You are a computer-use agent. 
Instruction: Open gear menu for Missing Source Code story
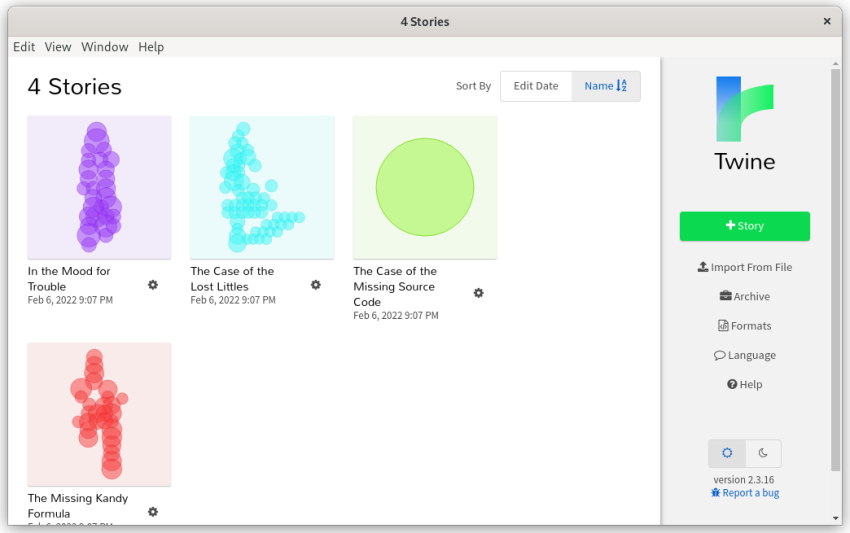(x=478, y=293)
